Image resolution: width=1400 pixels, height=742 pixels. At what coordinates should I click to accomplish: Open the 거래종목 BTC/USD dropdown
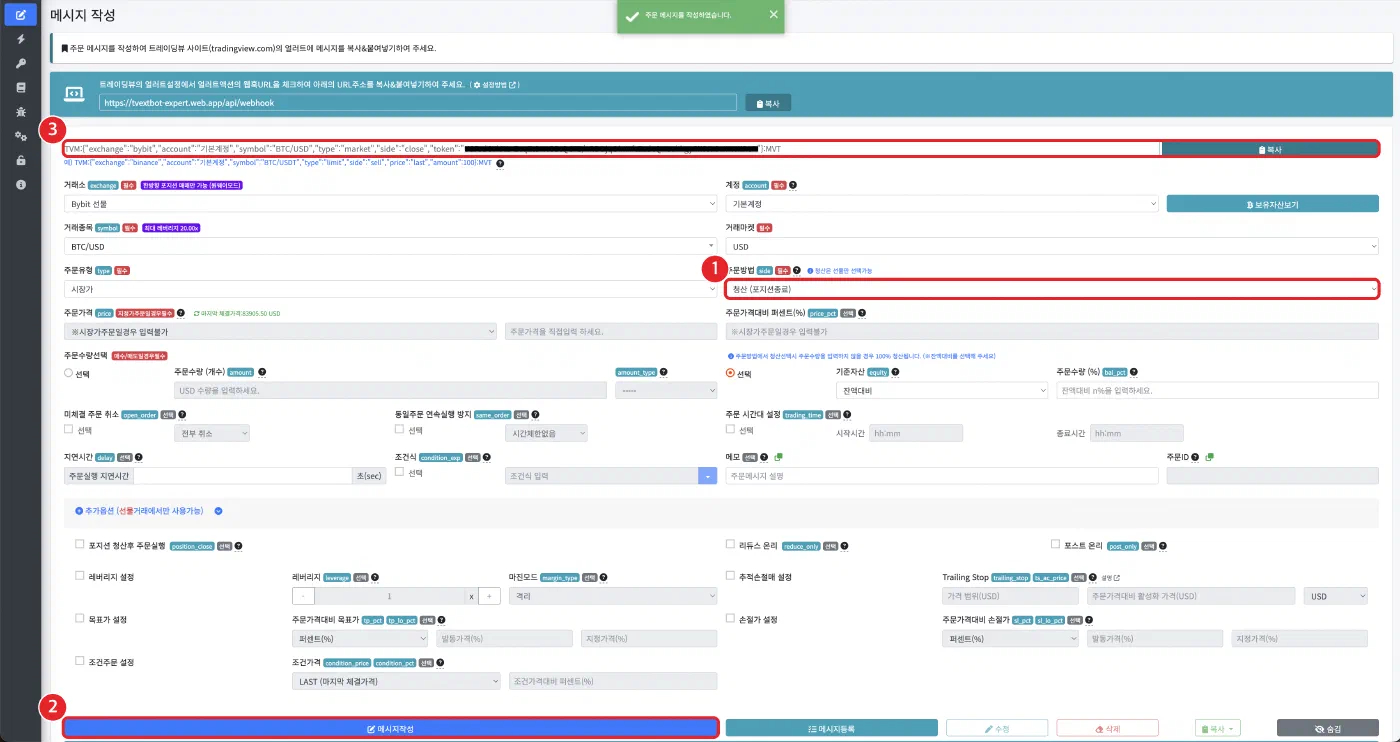[x=390, y=246]
